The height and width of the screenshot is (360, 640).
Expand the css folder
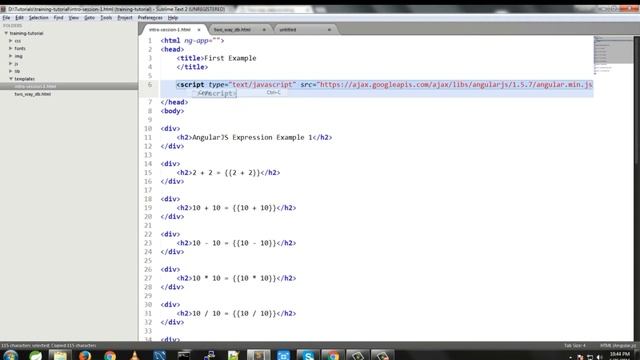pos(11,41)
